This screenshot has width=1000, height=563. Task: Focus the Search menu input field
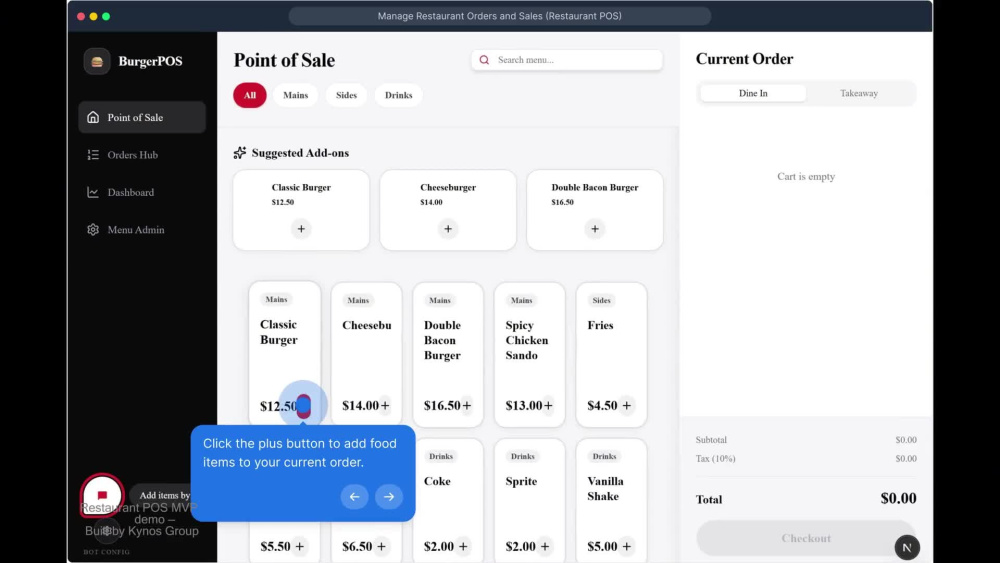pos(566,60)
